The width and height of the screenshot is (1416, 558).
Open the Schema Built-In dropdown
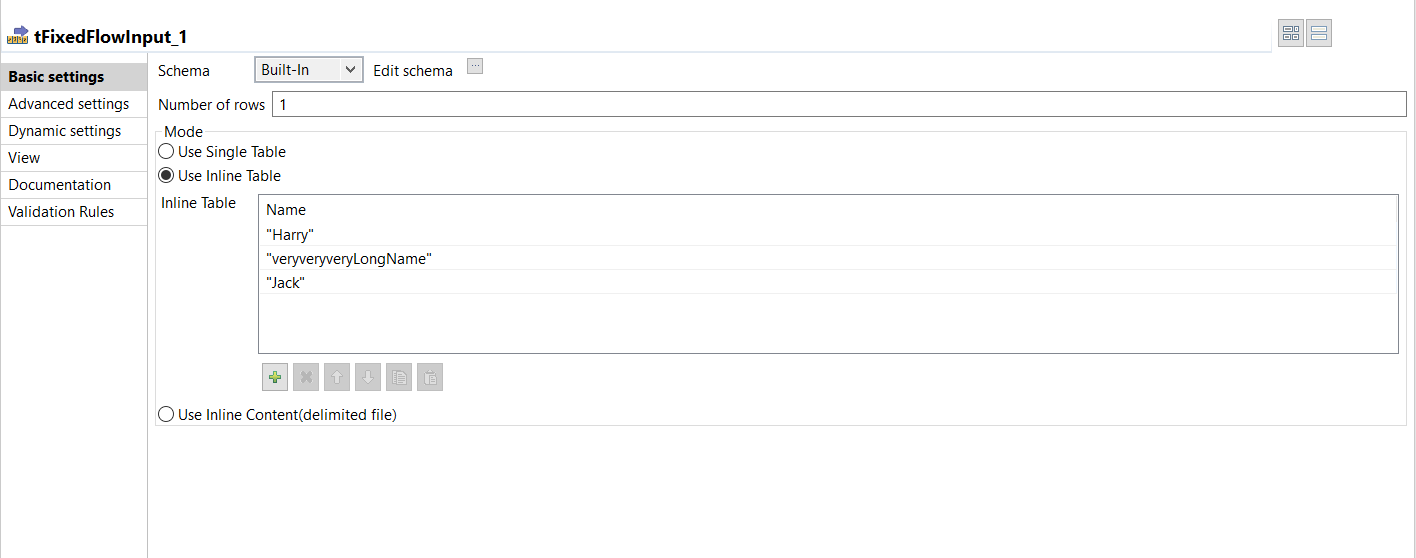point(308,70)
